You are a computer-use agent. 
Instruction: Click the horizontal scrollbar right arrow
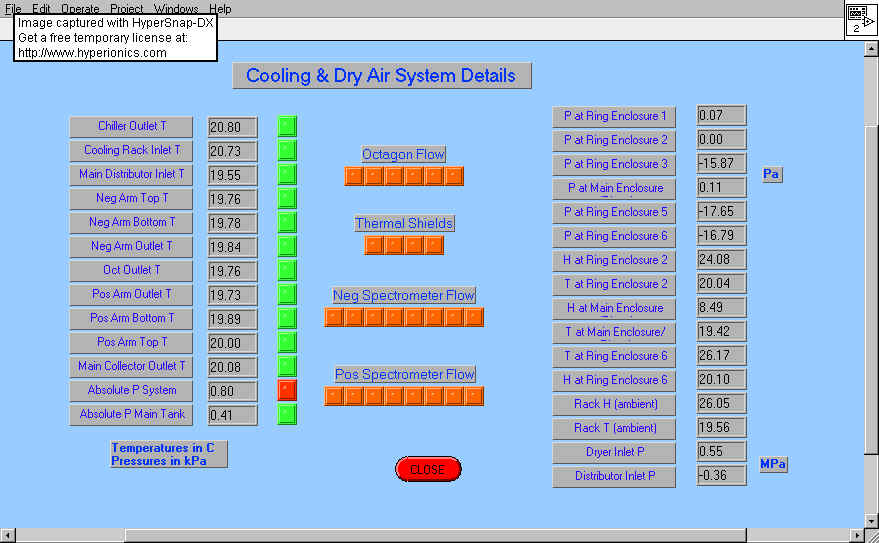click(857, 535)
